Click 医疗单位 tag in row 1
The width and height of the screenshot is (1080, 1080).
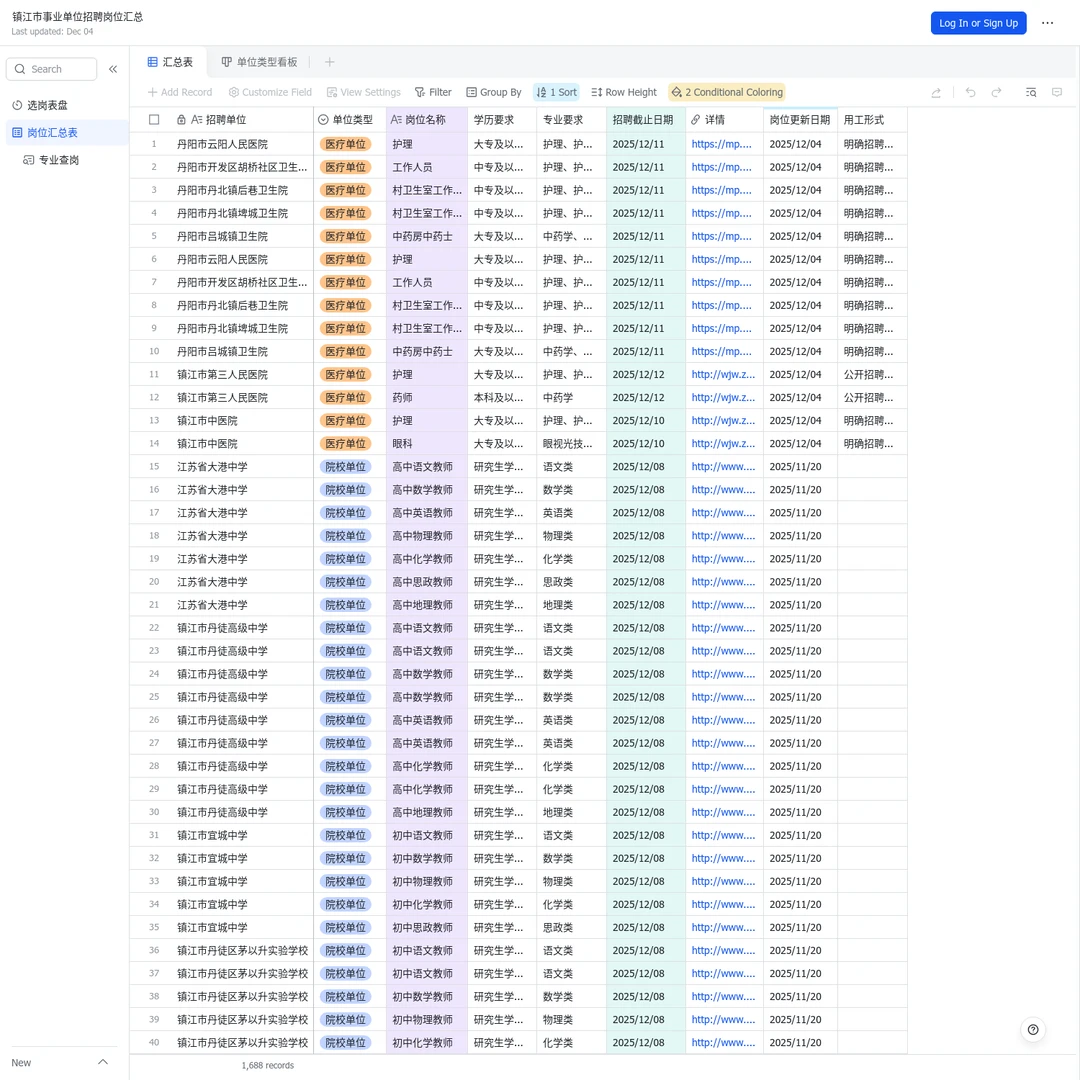(345, 144)
